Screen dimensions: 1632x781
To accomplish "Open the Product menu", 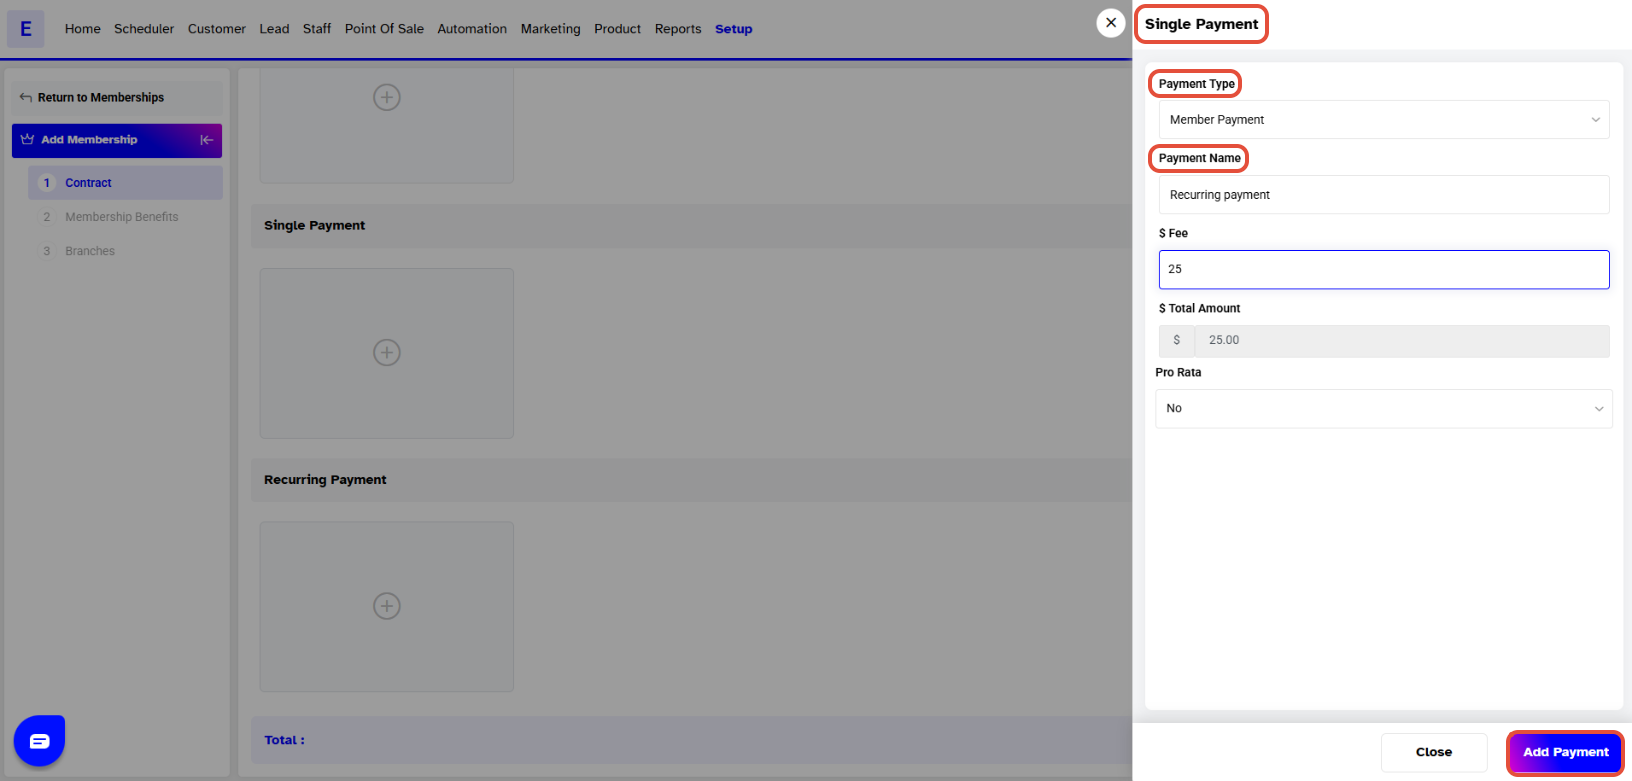I will pyautogui.click(x=617, y=29).
